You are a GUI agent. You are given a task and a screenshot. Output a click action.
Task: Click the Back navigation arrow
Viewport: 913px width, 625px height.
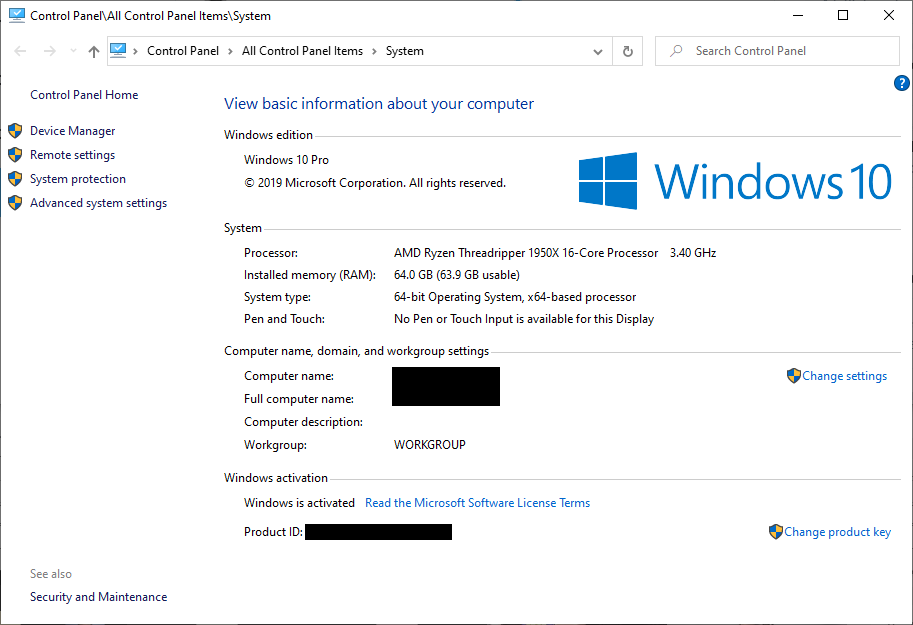pos(20,51)
